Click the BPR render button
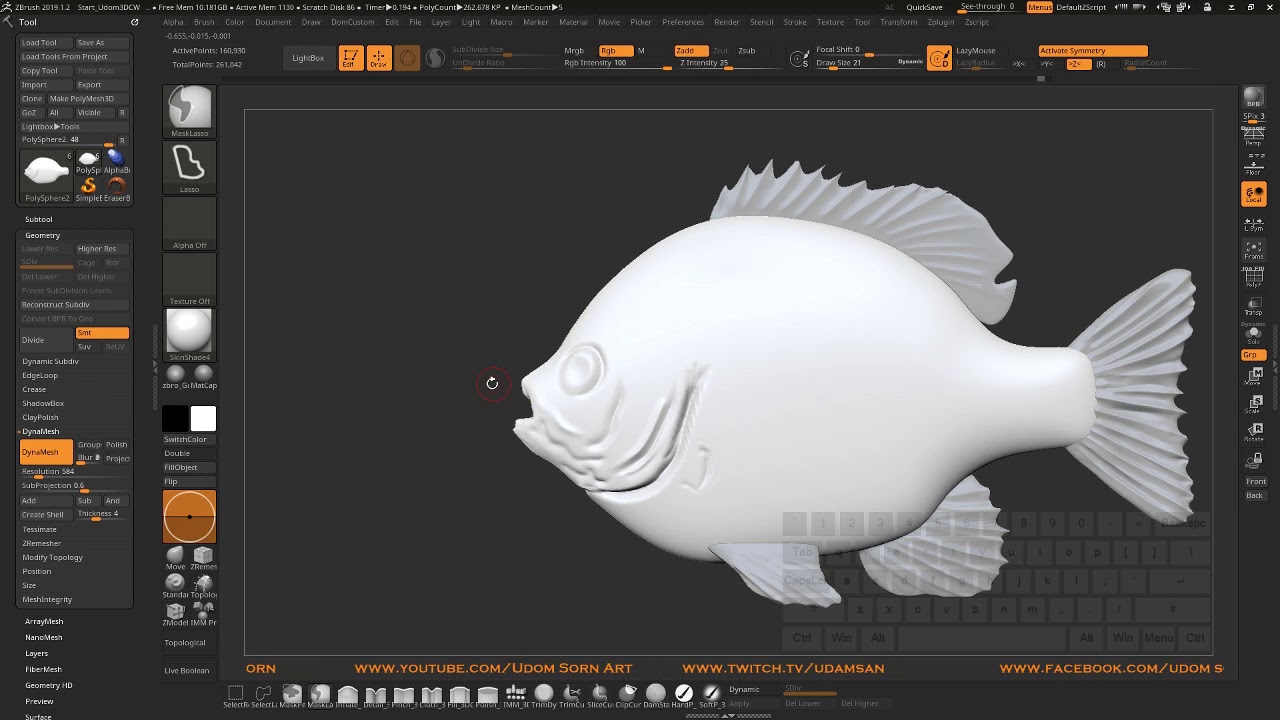The width and height of the screenshot is (1280, 720). pos(1253,98)
